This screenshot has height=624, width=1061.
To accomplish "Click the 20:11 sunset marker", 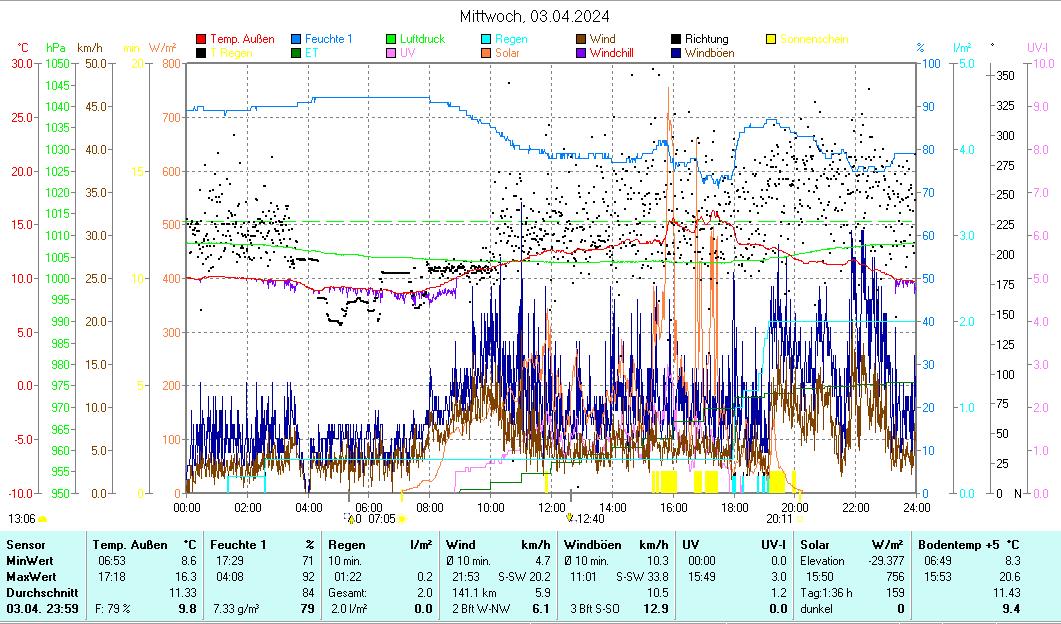I will [779, 519].
